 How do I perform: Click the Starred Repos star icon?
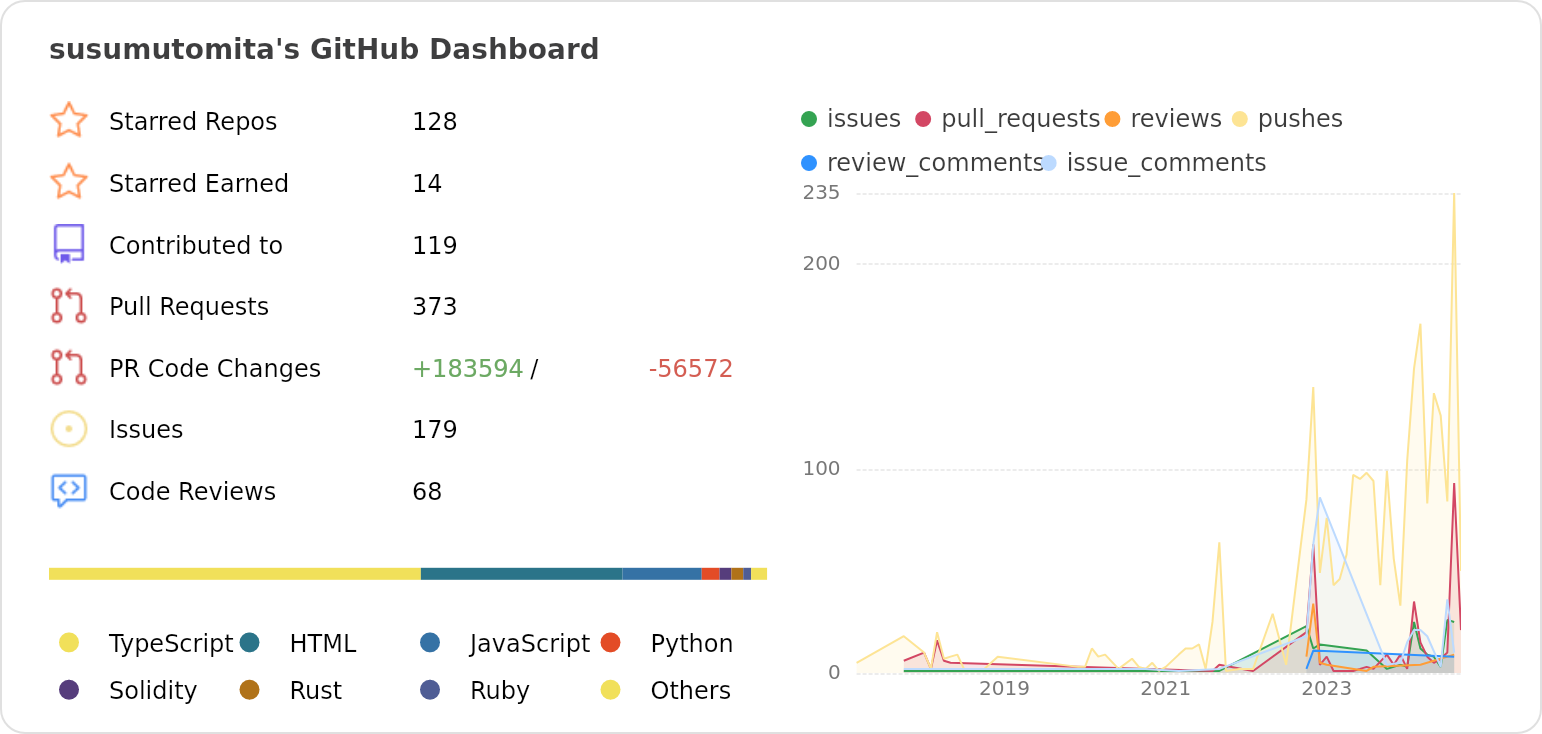[x=69, y=120]
